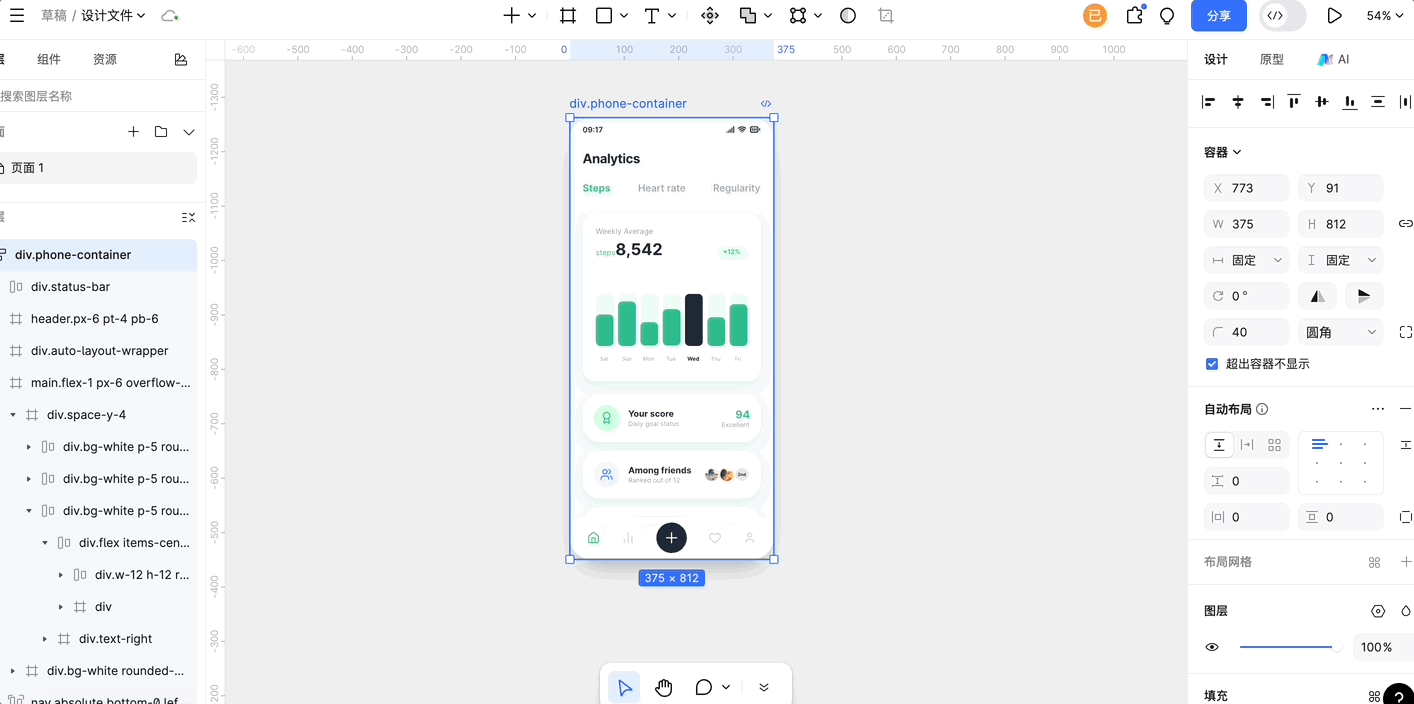Select the Comment tool
The height and width of the screenshot is (704, 1414).
pos(704,687)
